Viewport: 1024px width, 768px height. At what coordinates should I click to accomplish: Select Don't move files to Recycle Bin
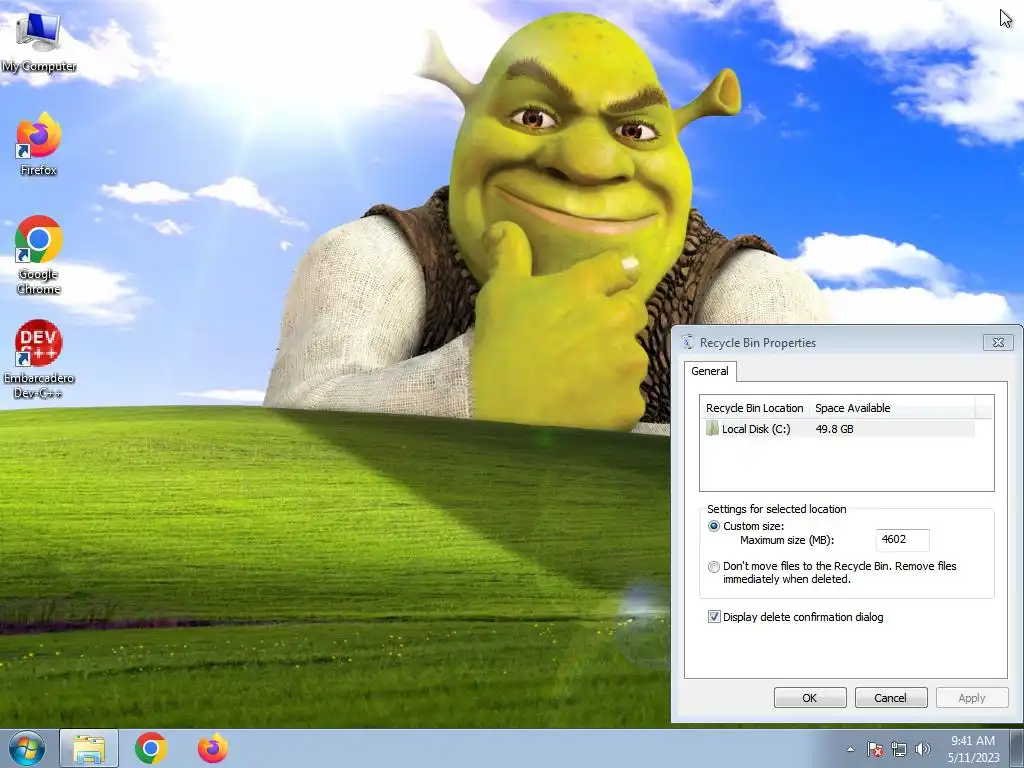[x=714, y=567]
